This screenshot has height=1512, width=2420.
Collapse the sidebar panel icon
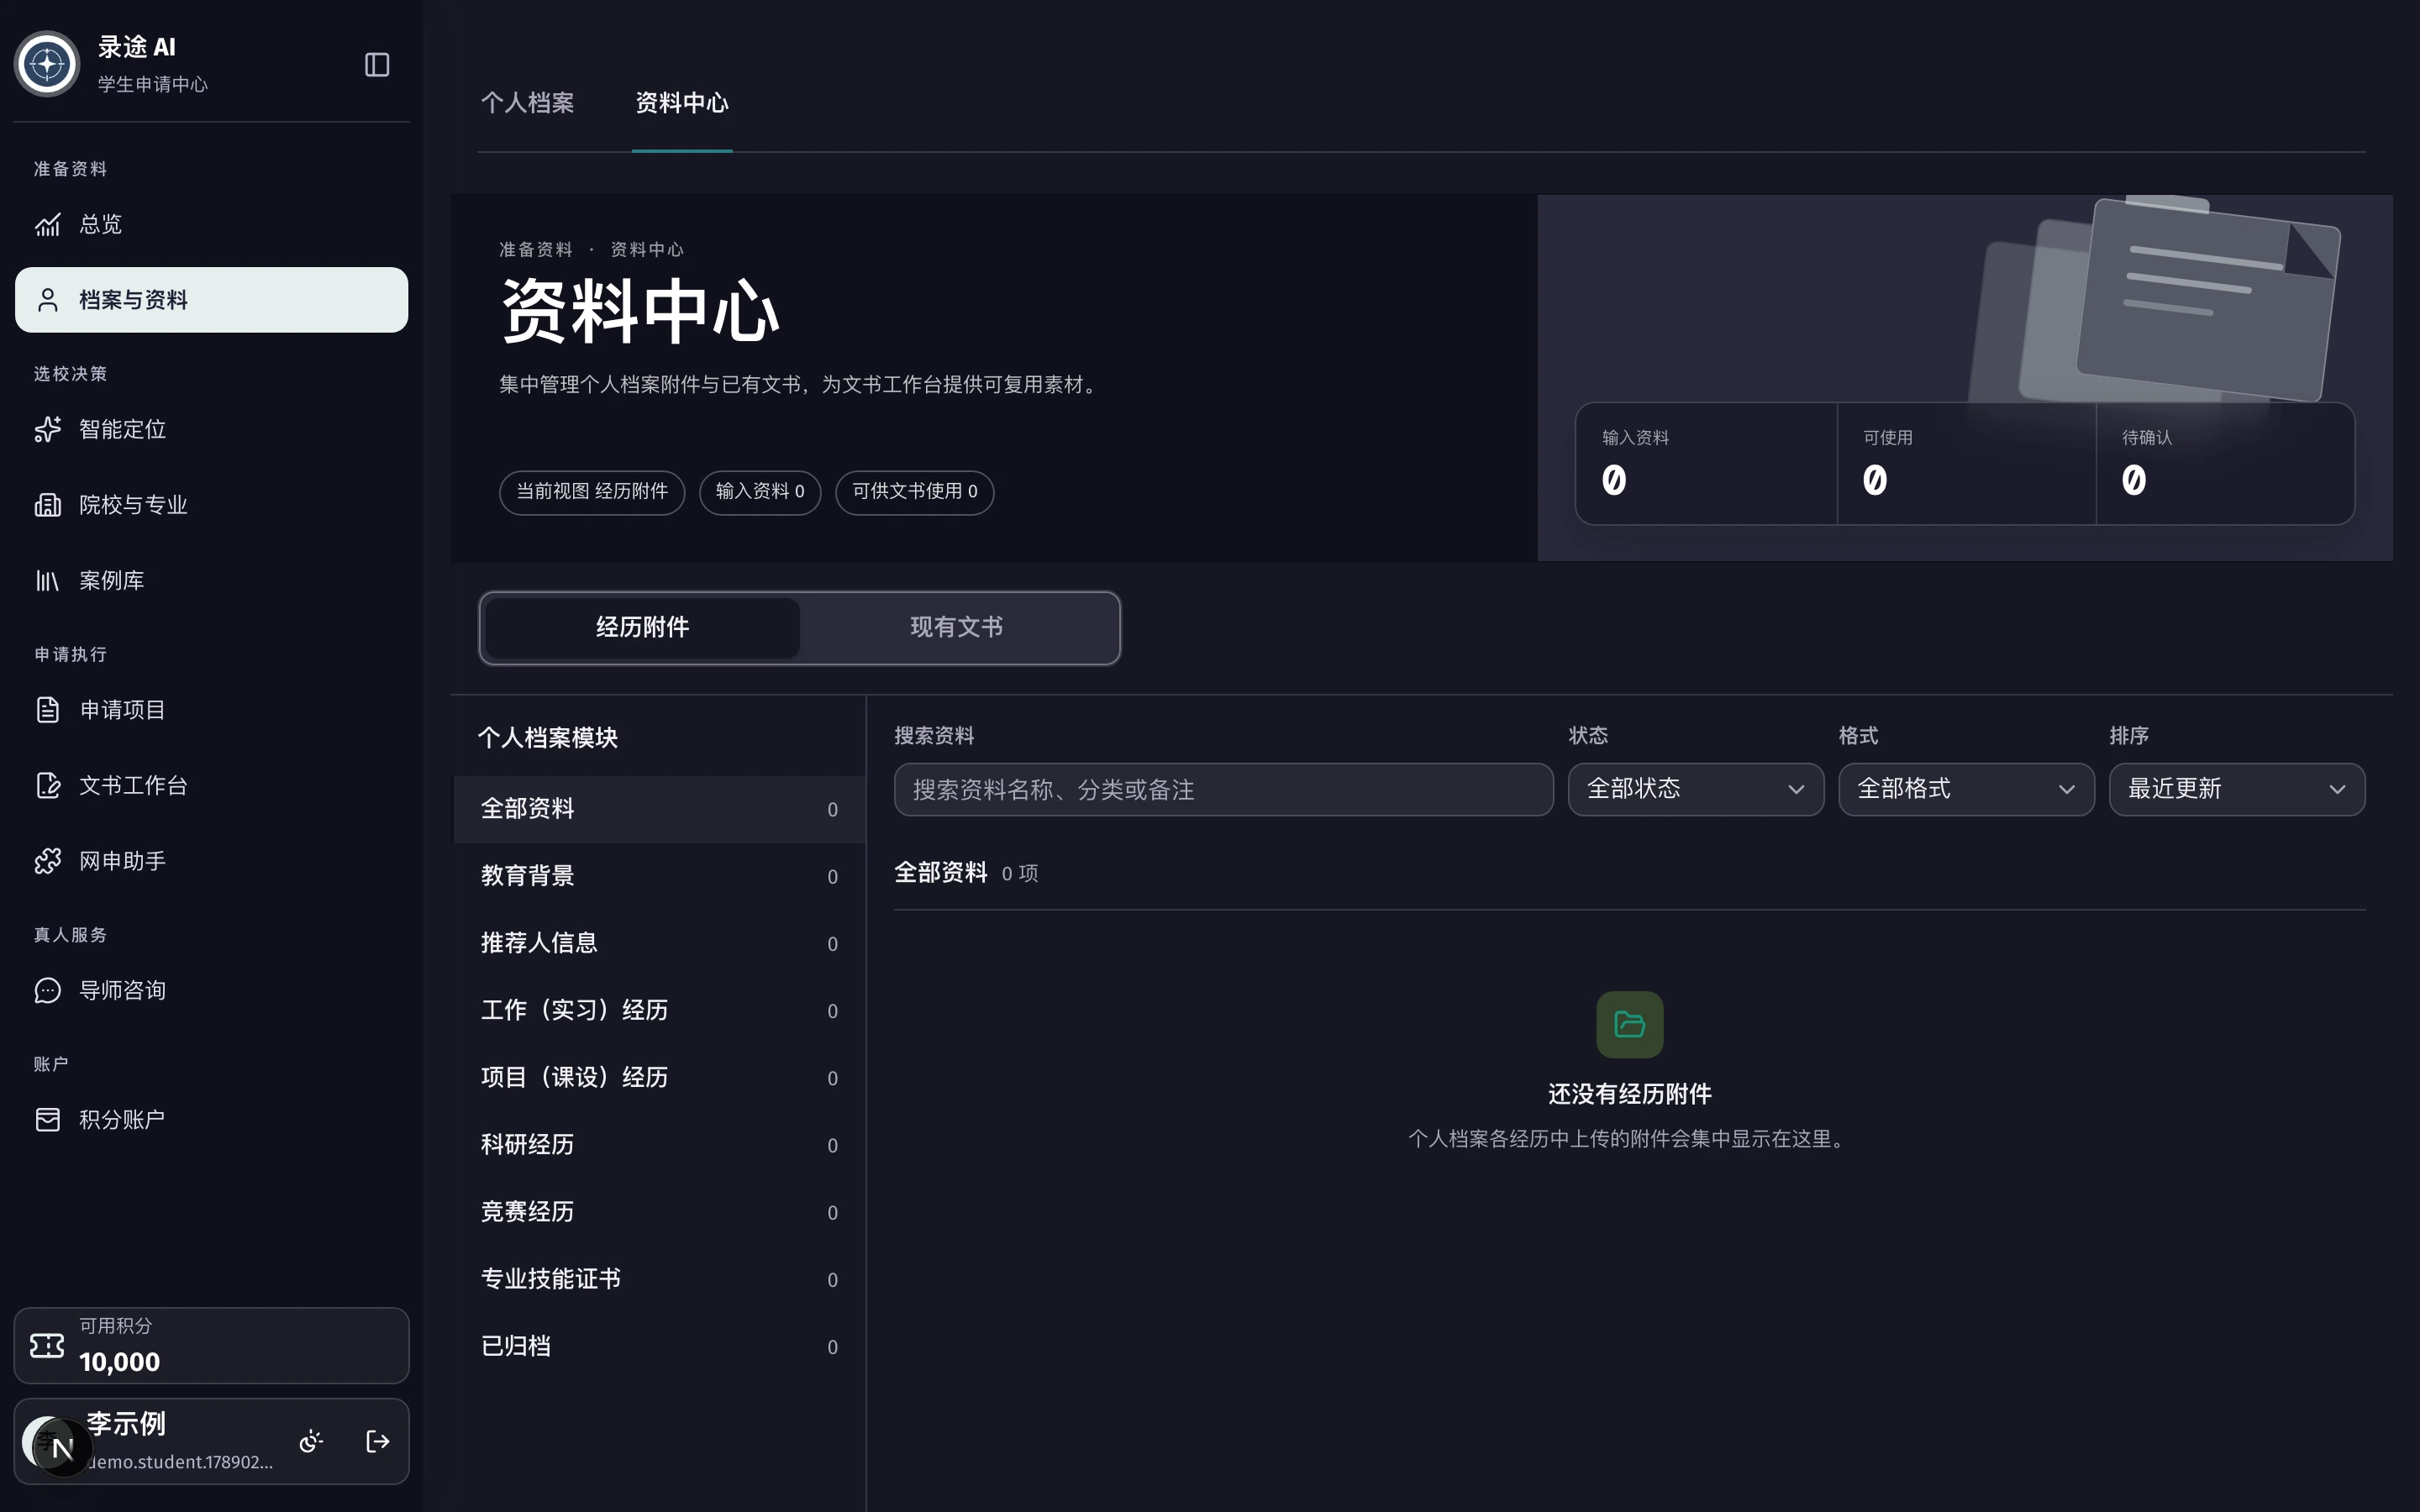pyautogui.click(x=377, y=65)
